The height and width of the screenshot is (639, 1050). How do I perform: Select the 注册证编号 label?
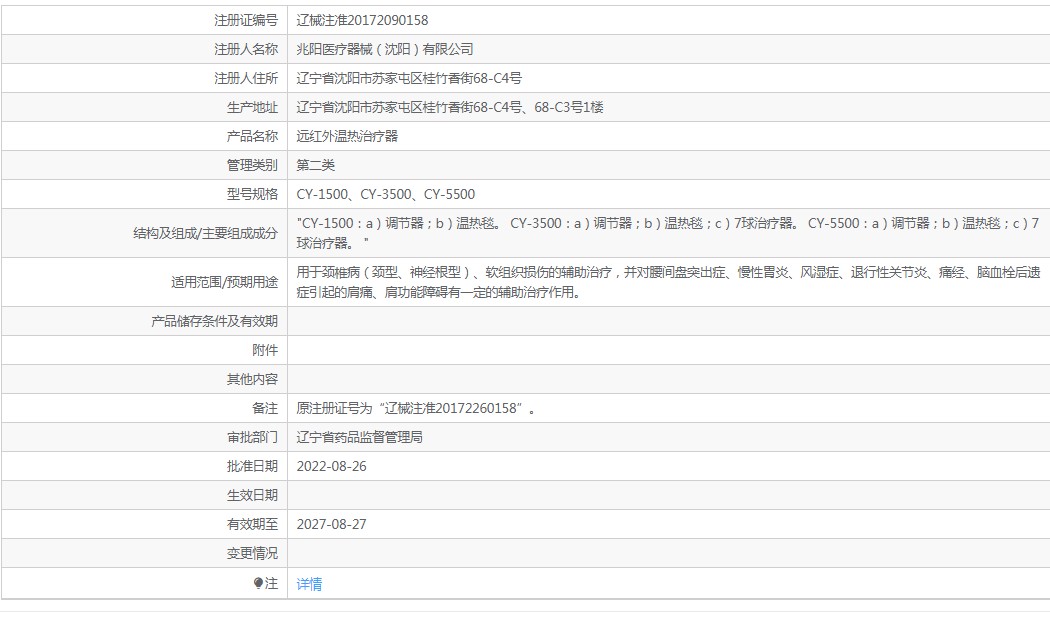tap(246, 21)
